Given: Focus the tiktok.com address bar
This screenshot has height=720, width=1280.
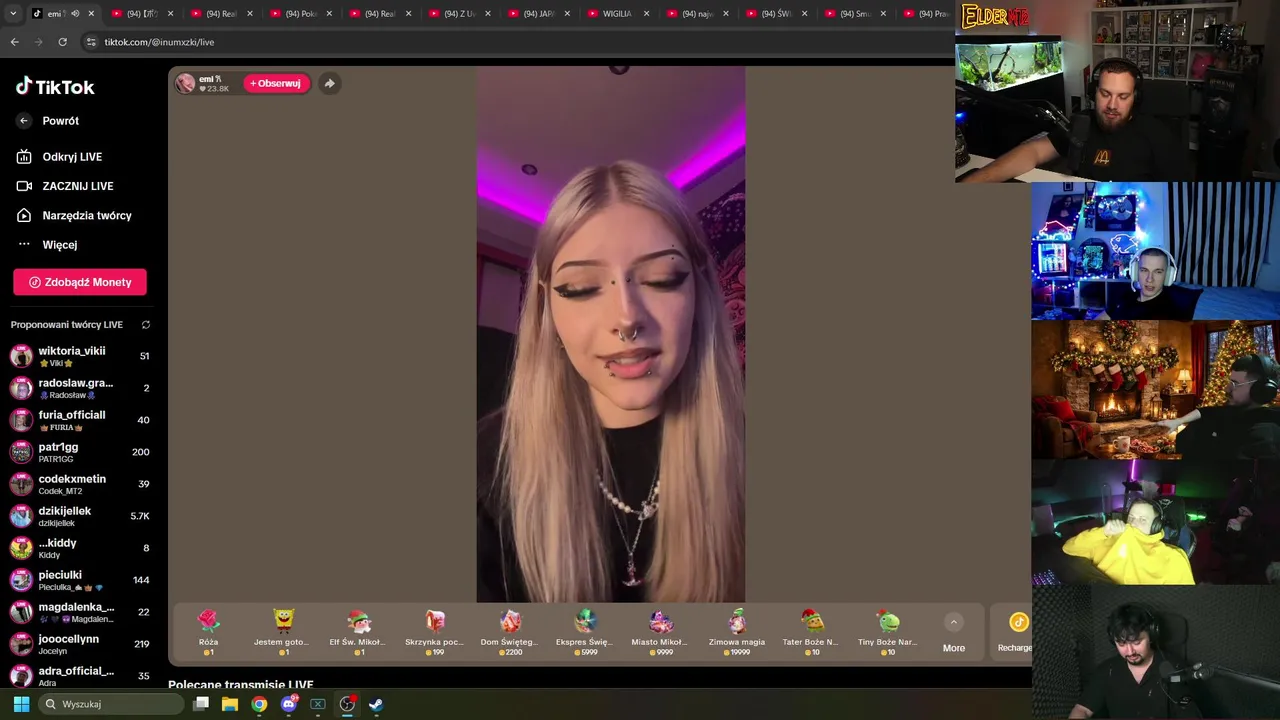Looking at the screenshot, I should [515, 42].
